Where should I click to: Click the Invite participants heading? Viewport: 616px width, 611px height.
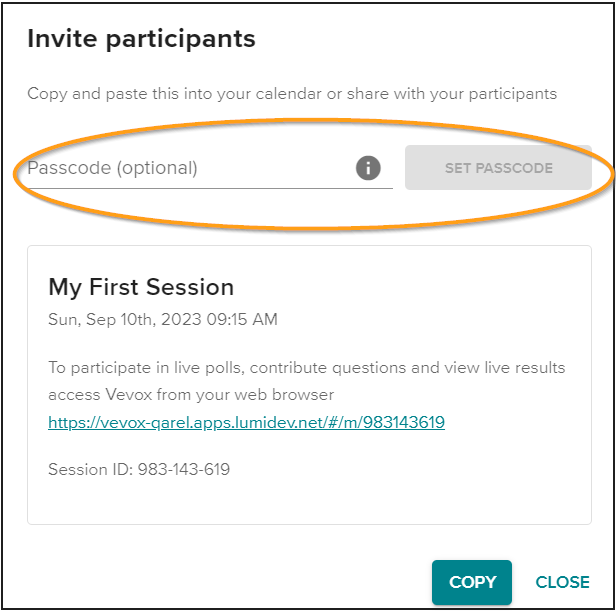click(141, 39)
